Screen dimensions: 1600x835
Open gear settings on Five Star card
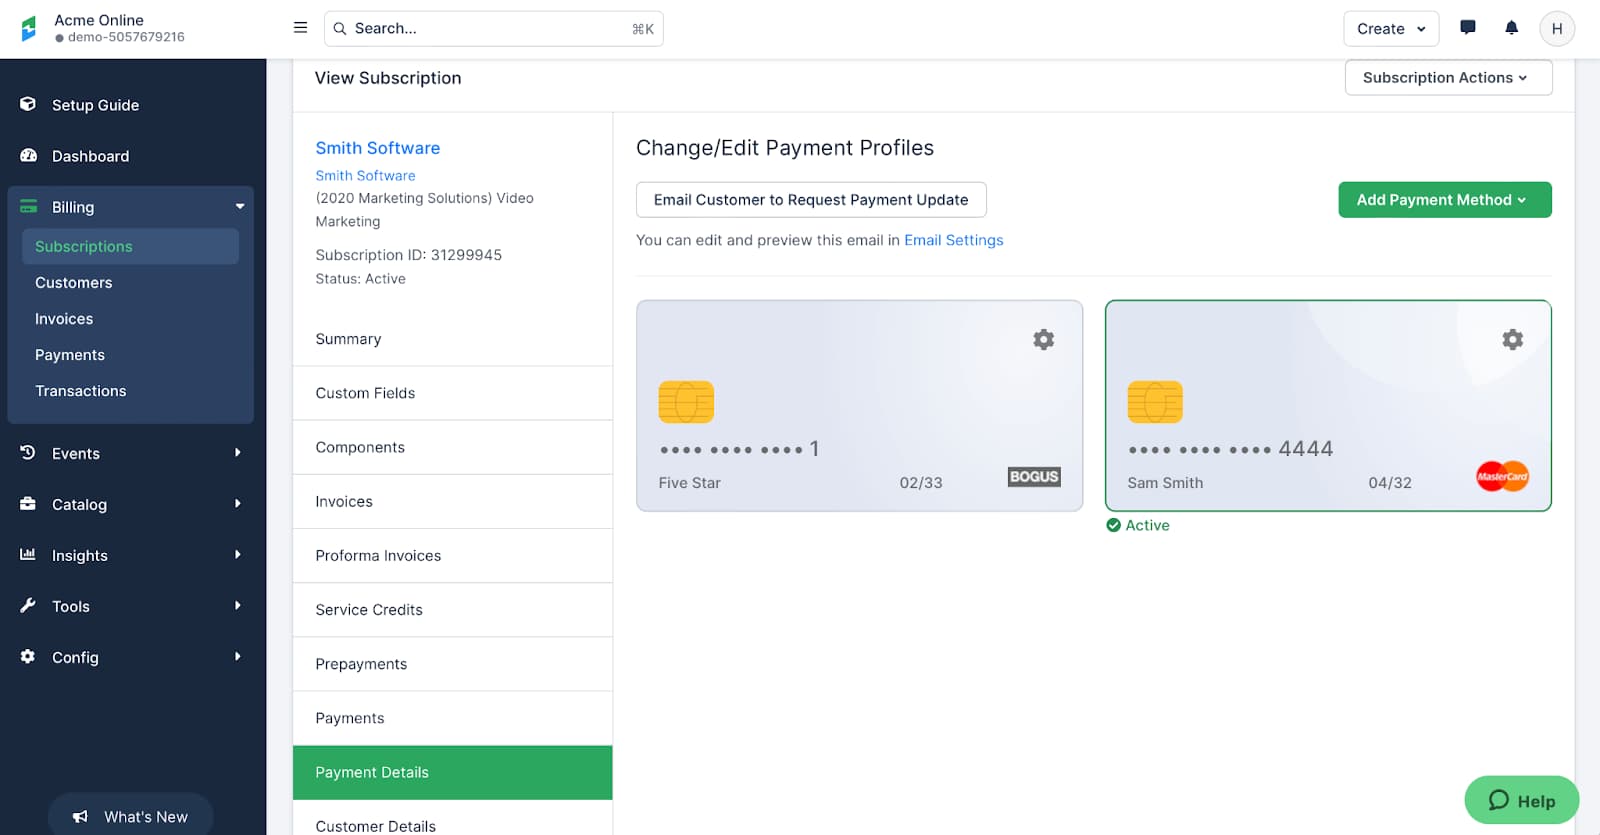tap(1043, 340)
